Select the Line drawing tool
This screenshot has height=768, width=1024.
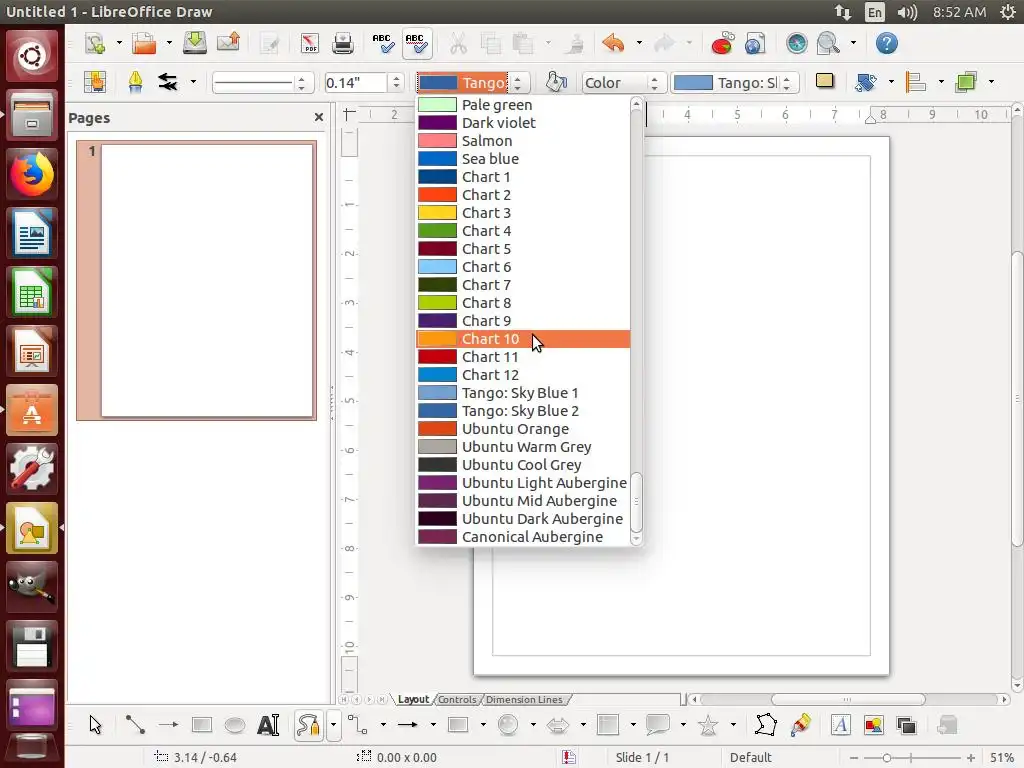(135, 724)
